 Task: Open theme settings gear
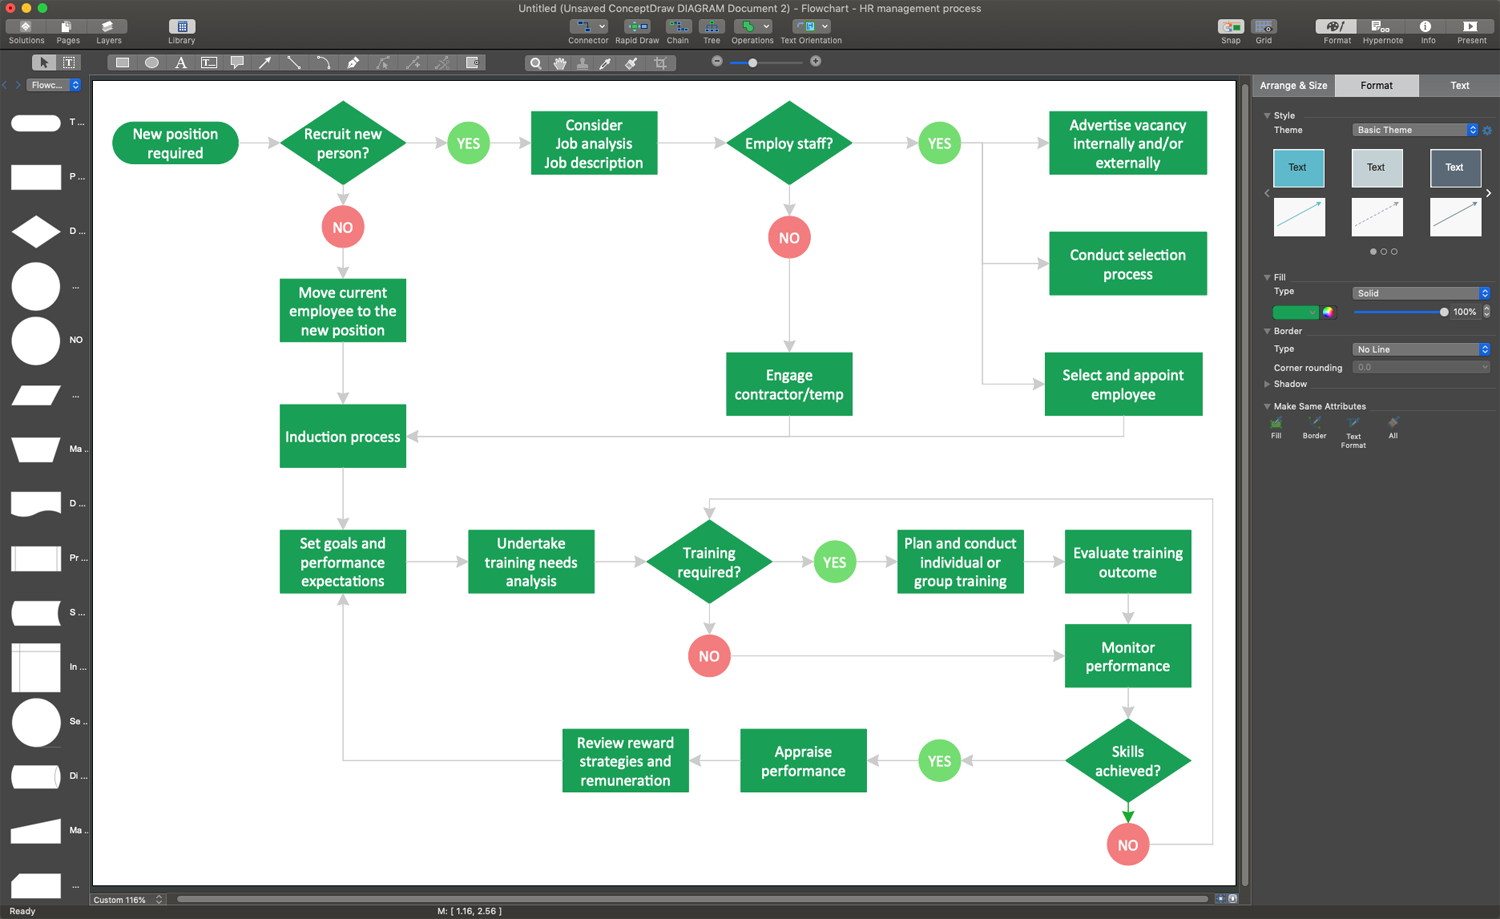tap(1487, 130)
